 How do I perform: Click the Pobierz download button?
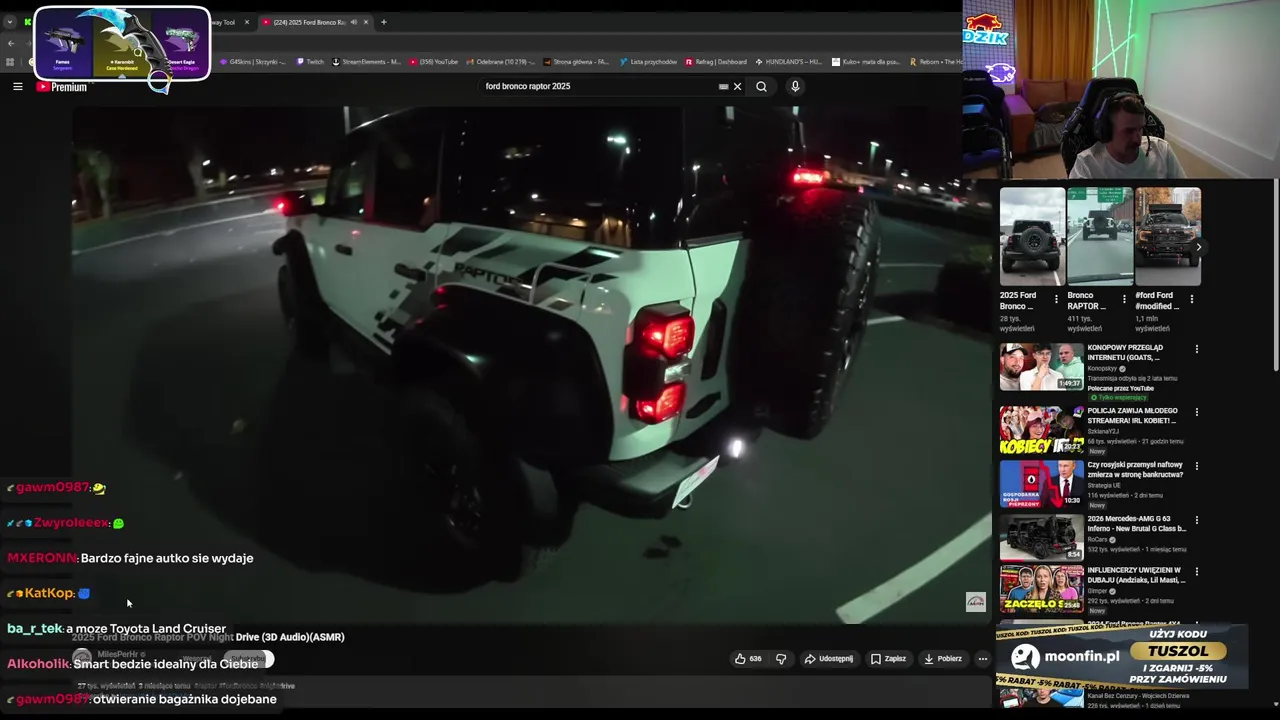(x=943, y=659)
